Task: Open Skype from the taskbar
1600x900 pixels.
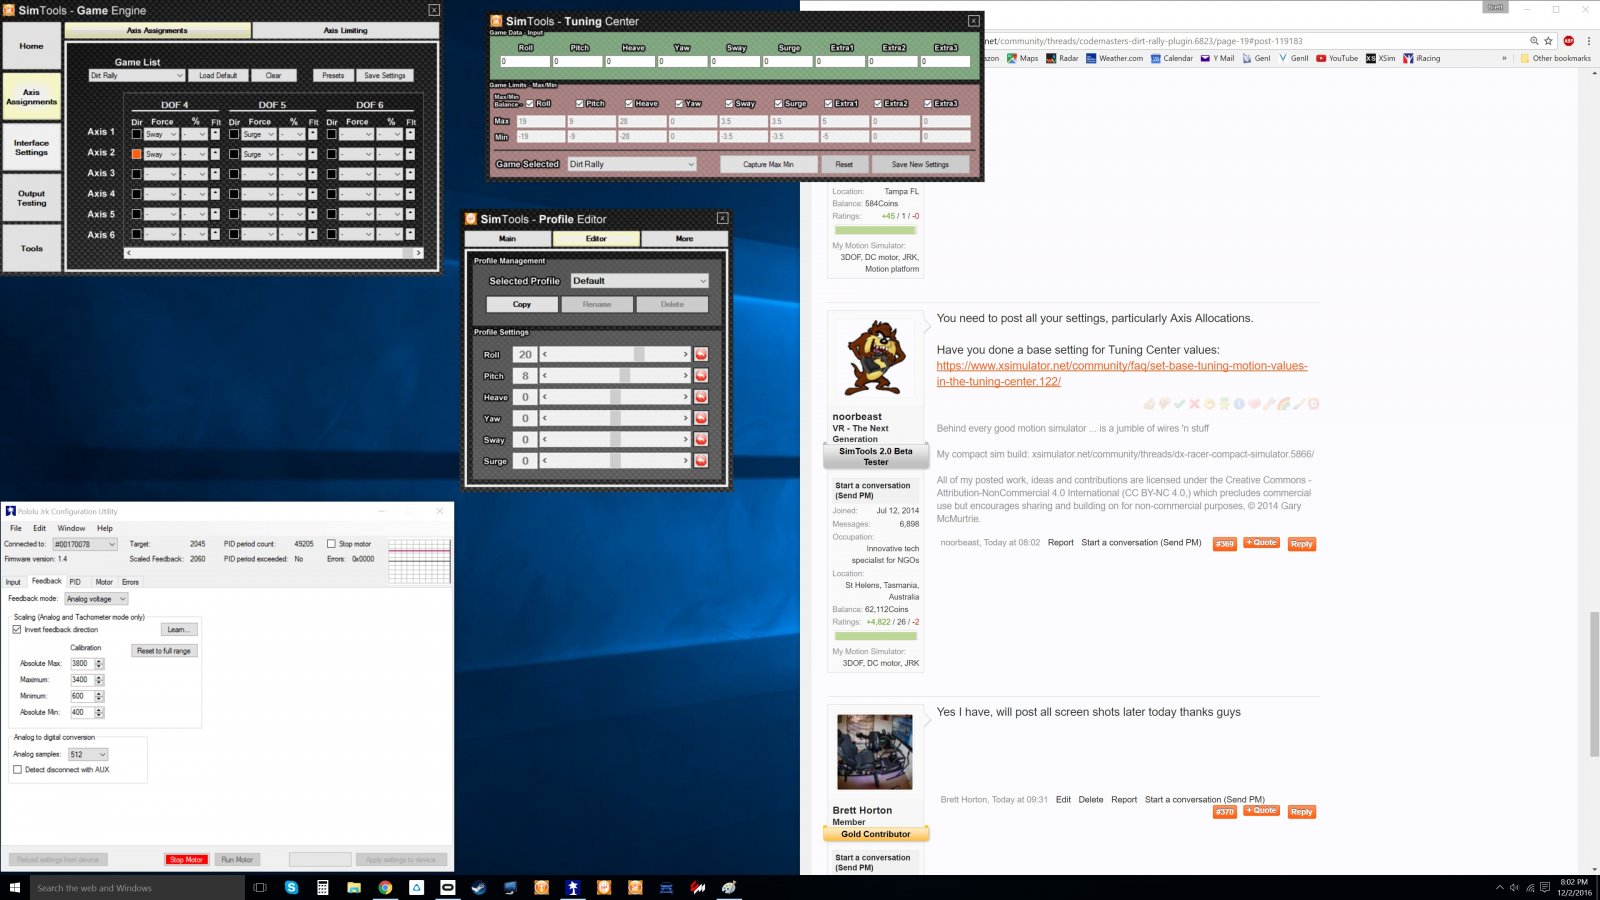Action: tap(291, 887)
